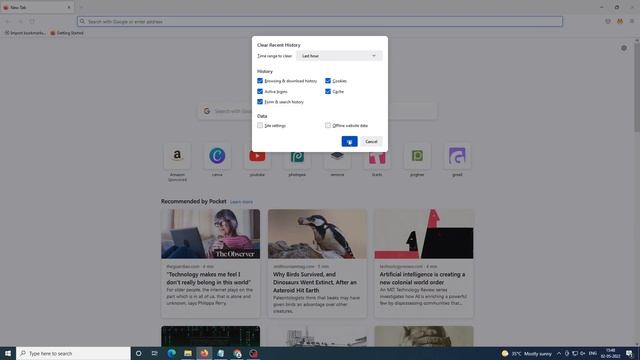The height and width of the screenshot is (360, 640).
Task: Confirm clearing with the blue OK button
Action: click(349, 141)
